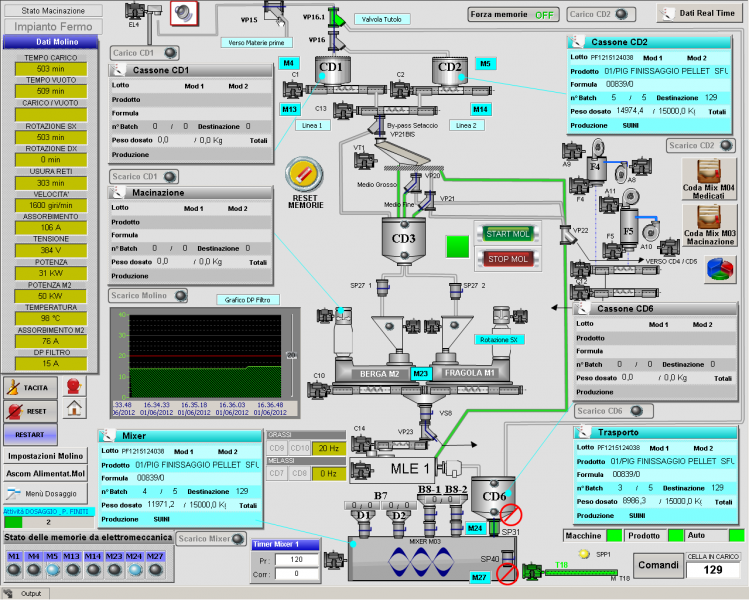The height and width of the screenshot is (600, 749).
Task: Select Linea 1 label
Action: pos(312,125)
